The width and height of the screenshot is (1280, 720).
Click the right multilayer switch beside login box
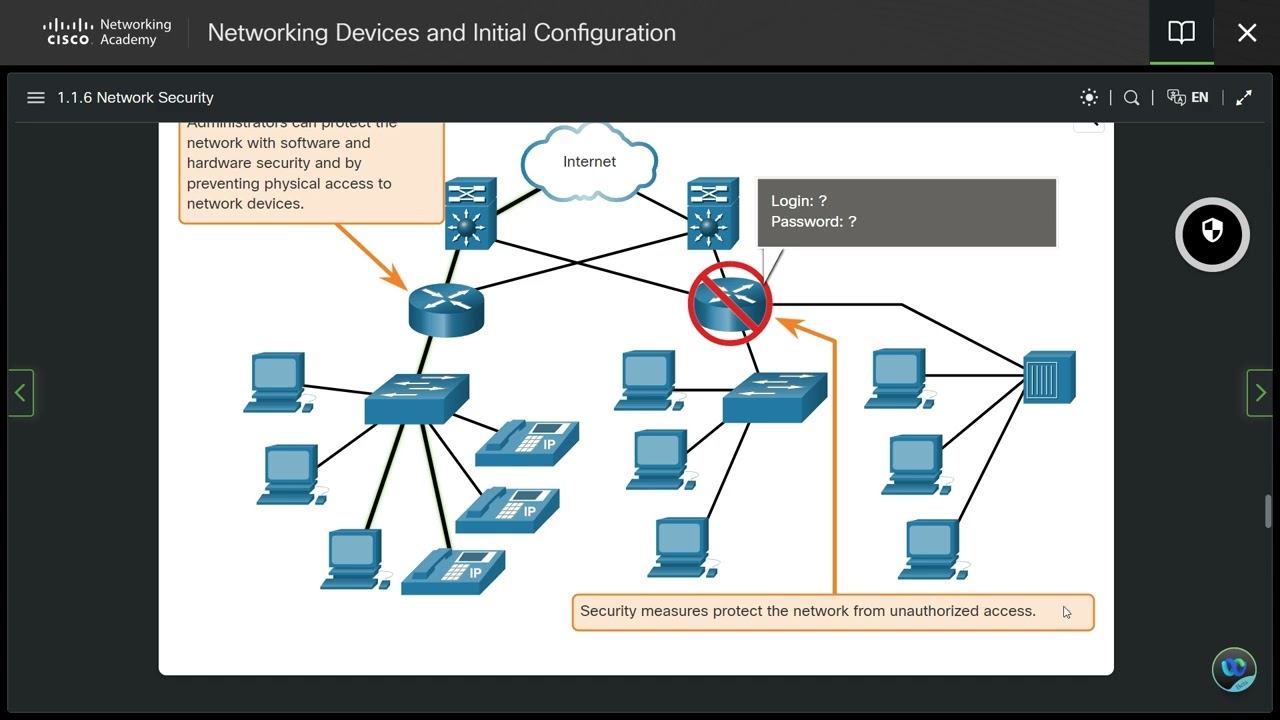click(713, 214)
